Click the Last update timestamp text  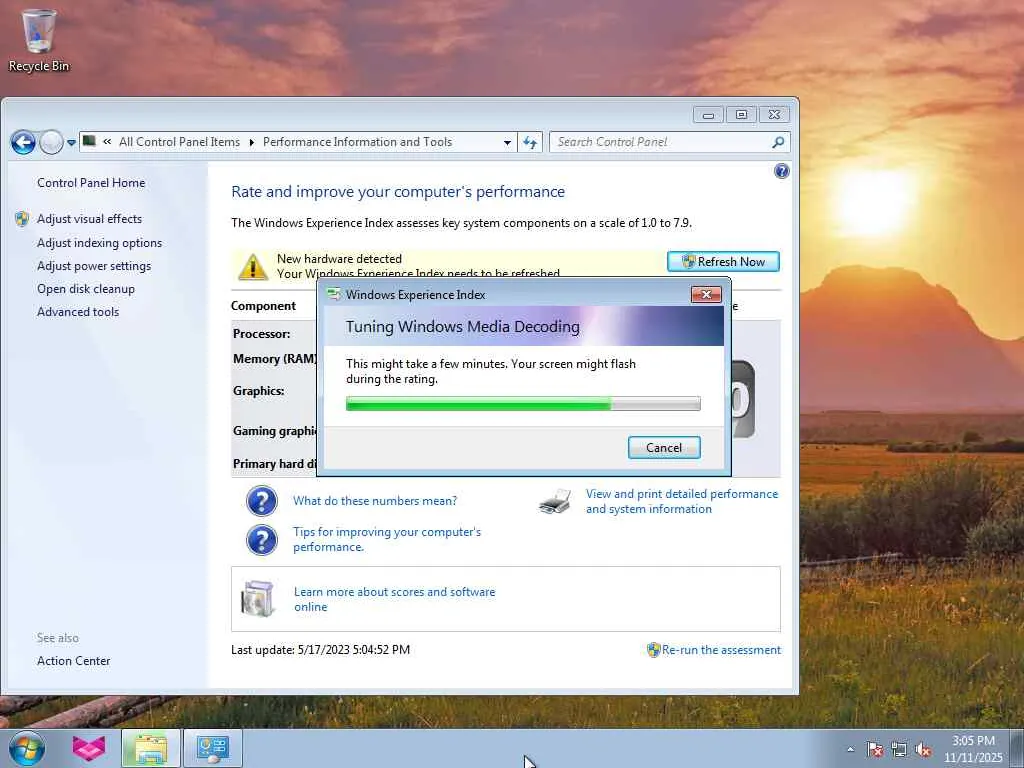point(320,650)
